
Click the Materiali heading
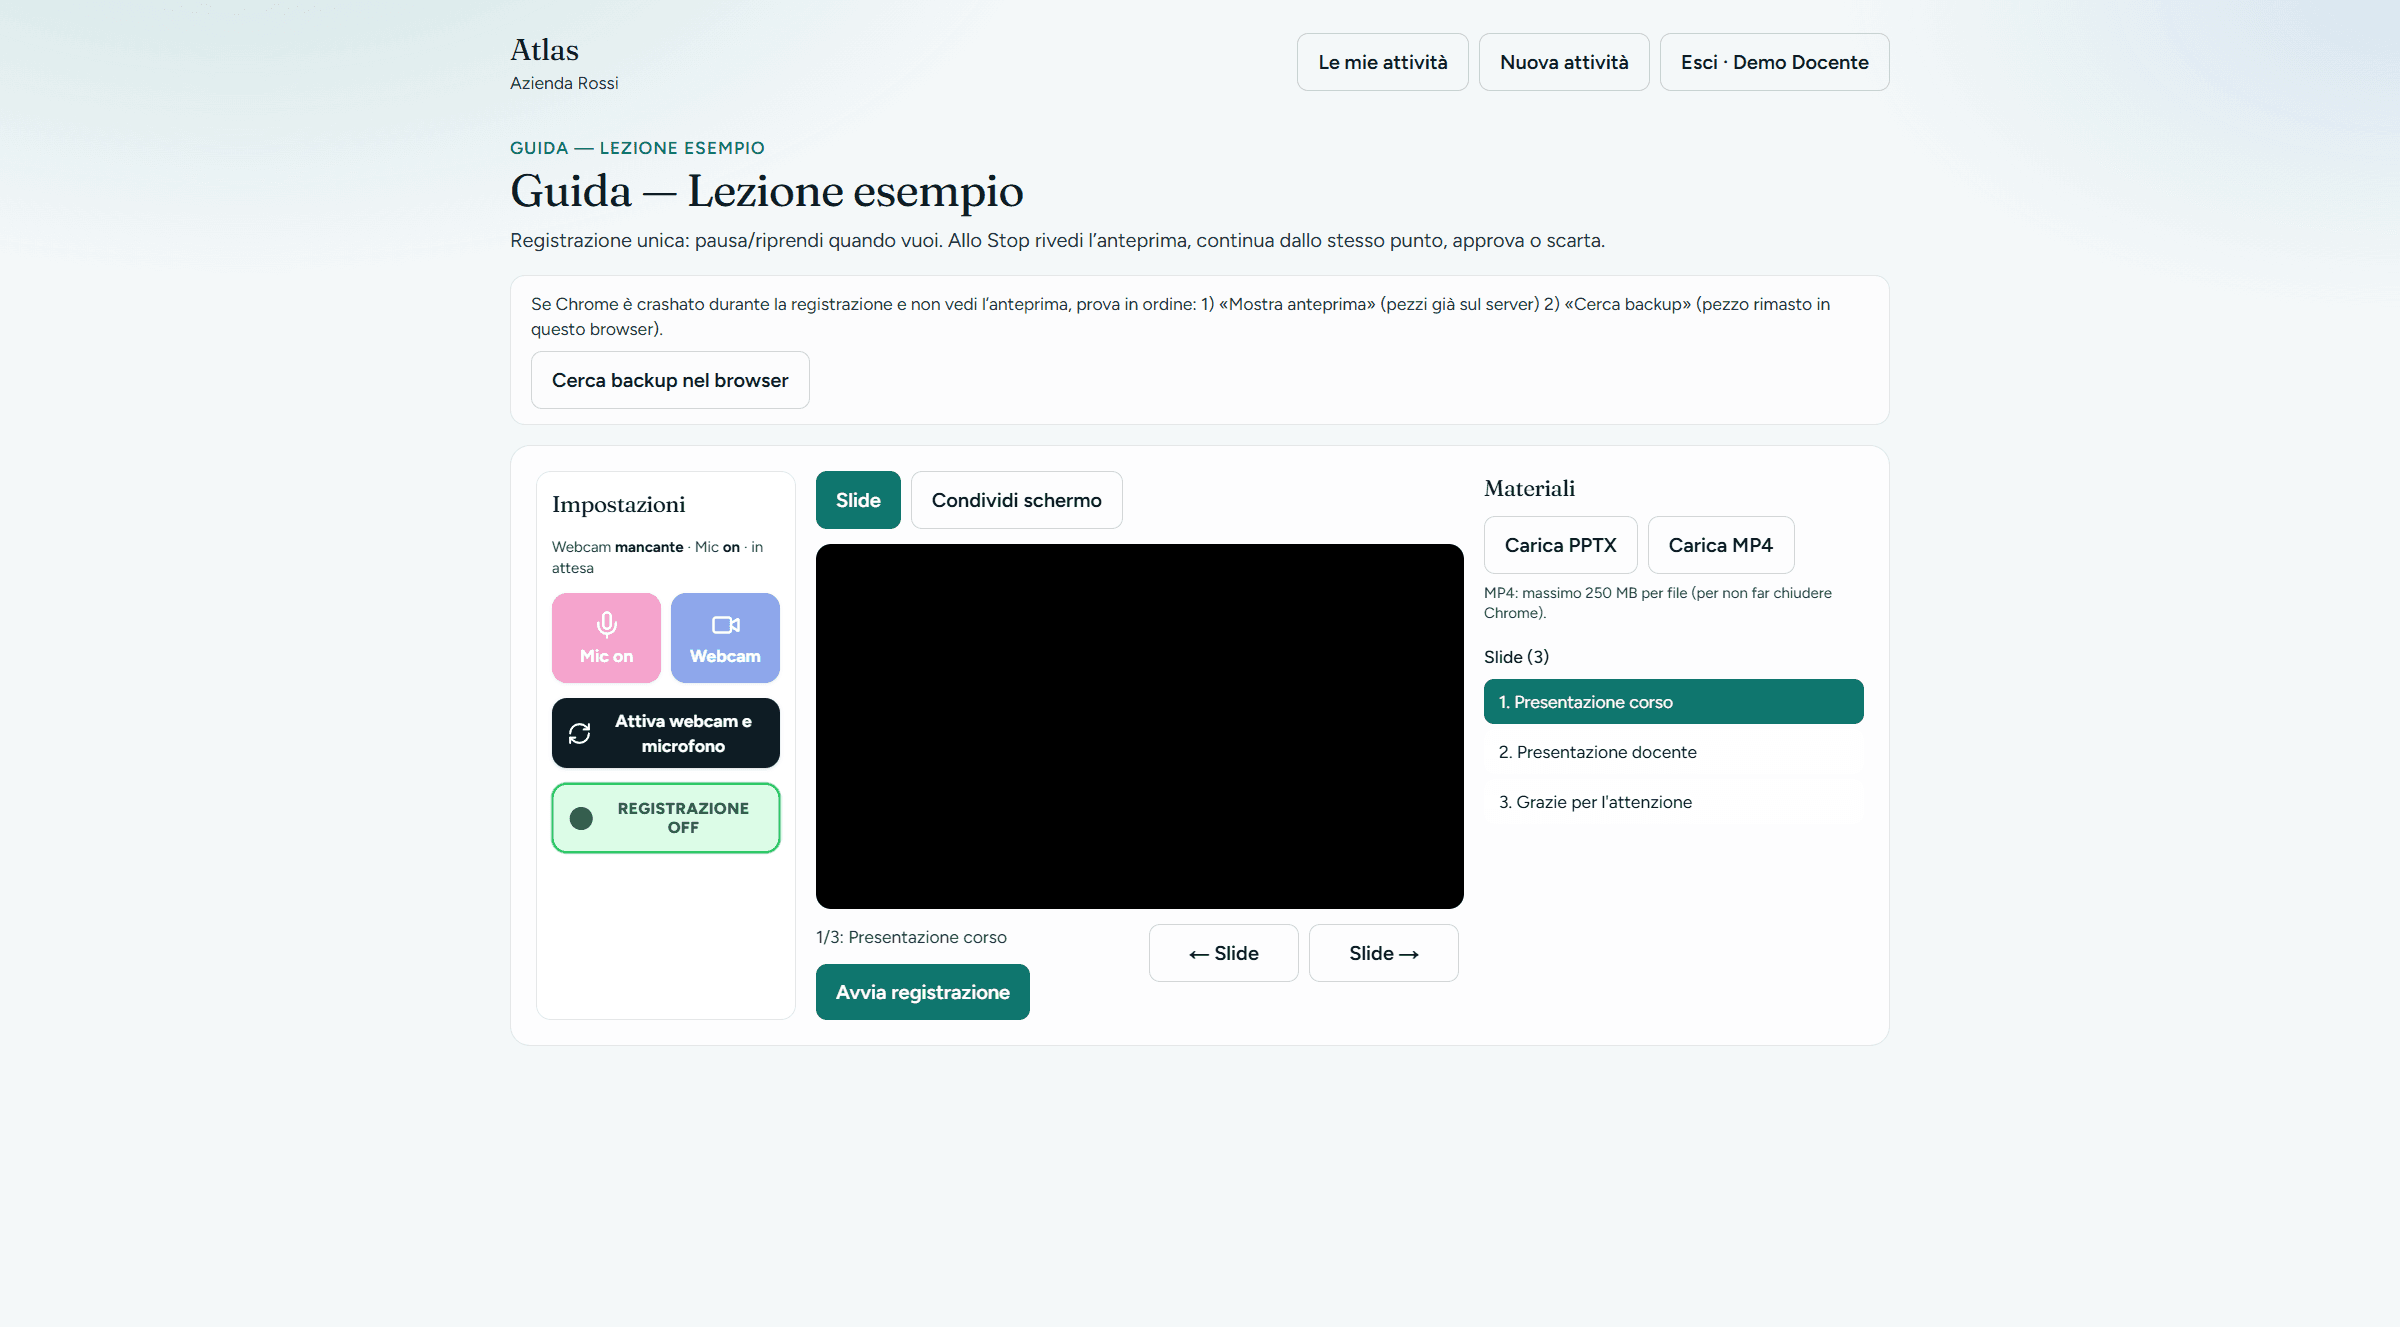(1529, 488)
